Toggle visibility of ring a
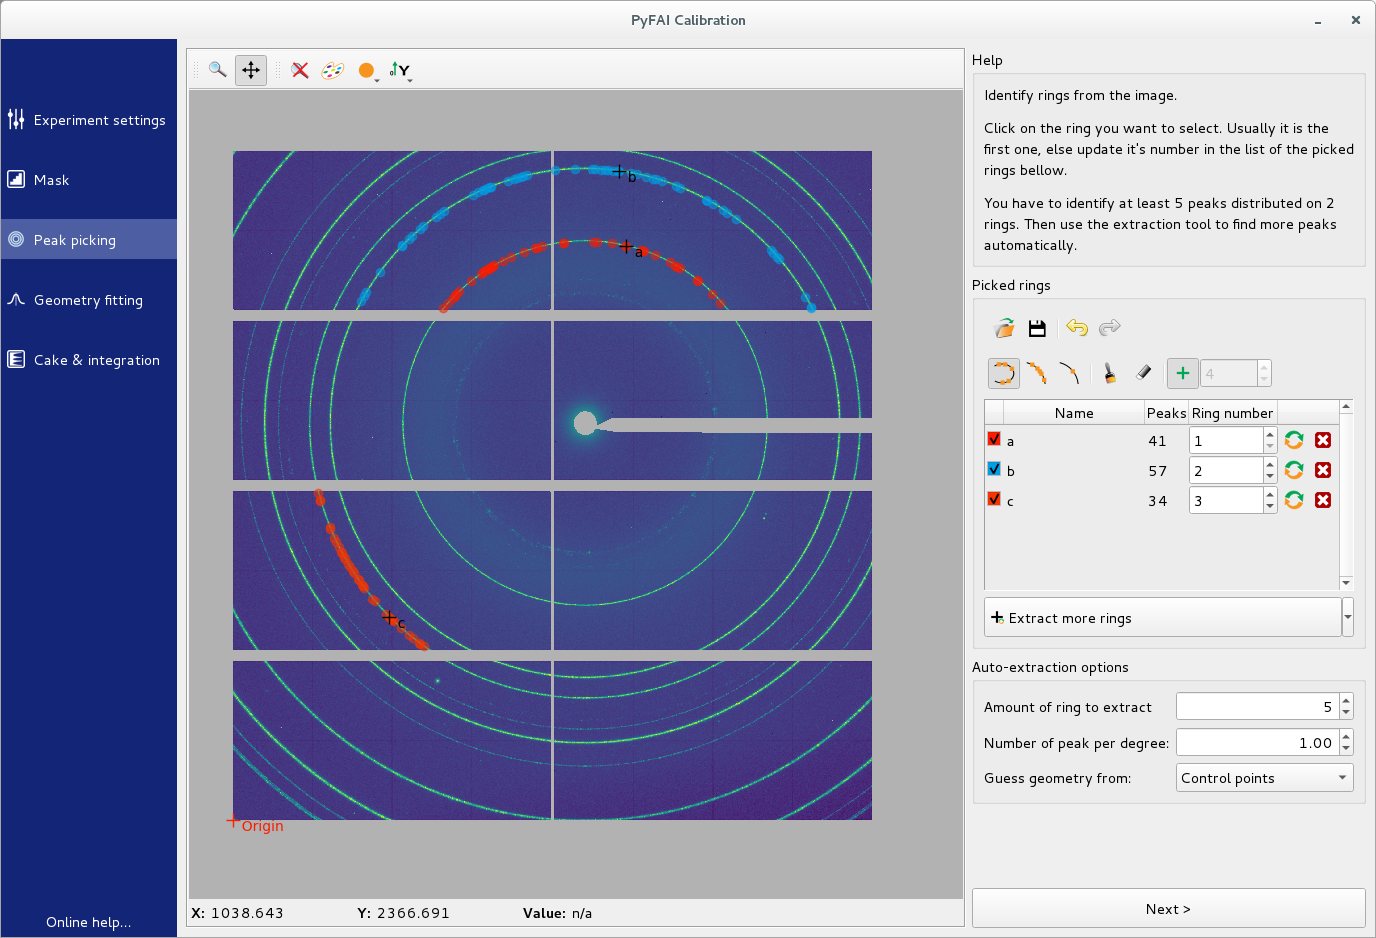Image resolution: width=1376 pixels, height=938 pixels. (x=993, y=439)
